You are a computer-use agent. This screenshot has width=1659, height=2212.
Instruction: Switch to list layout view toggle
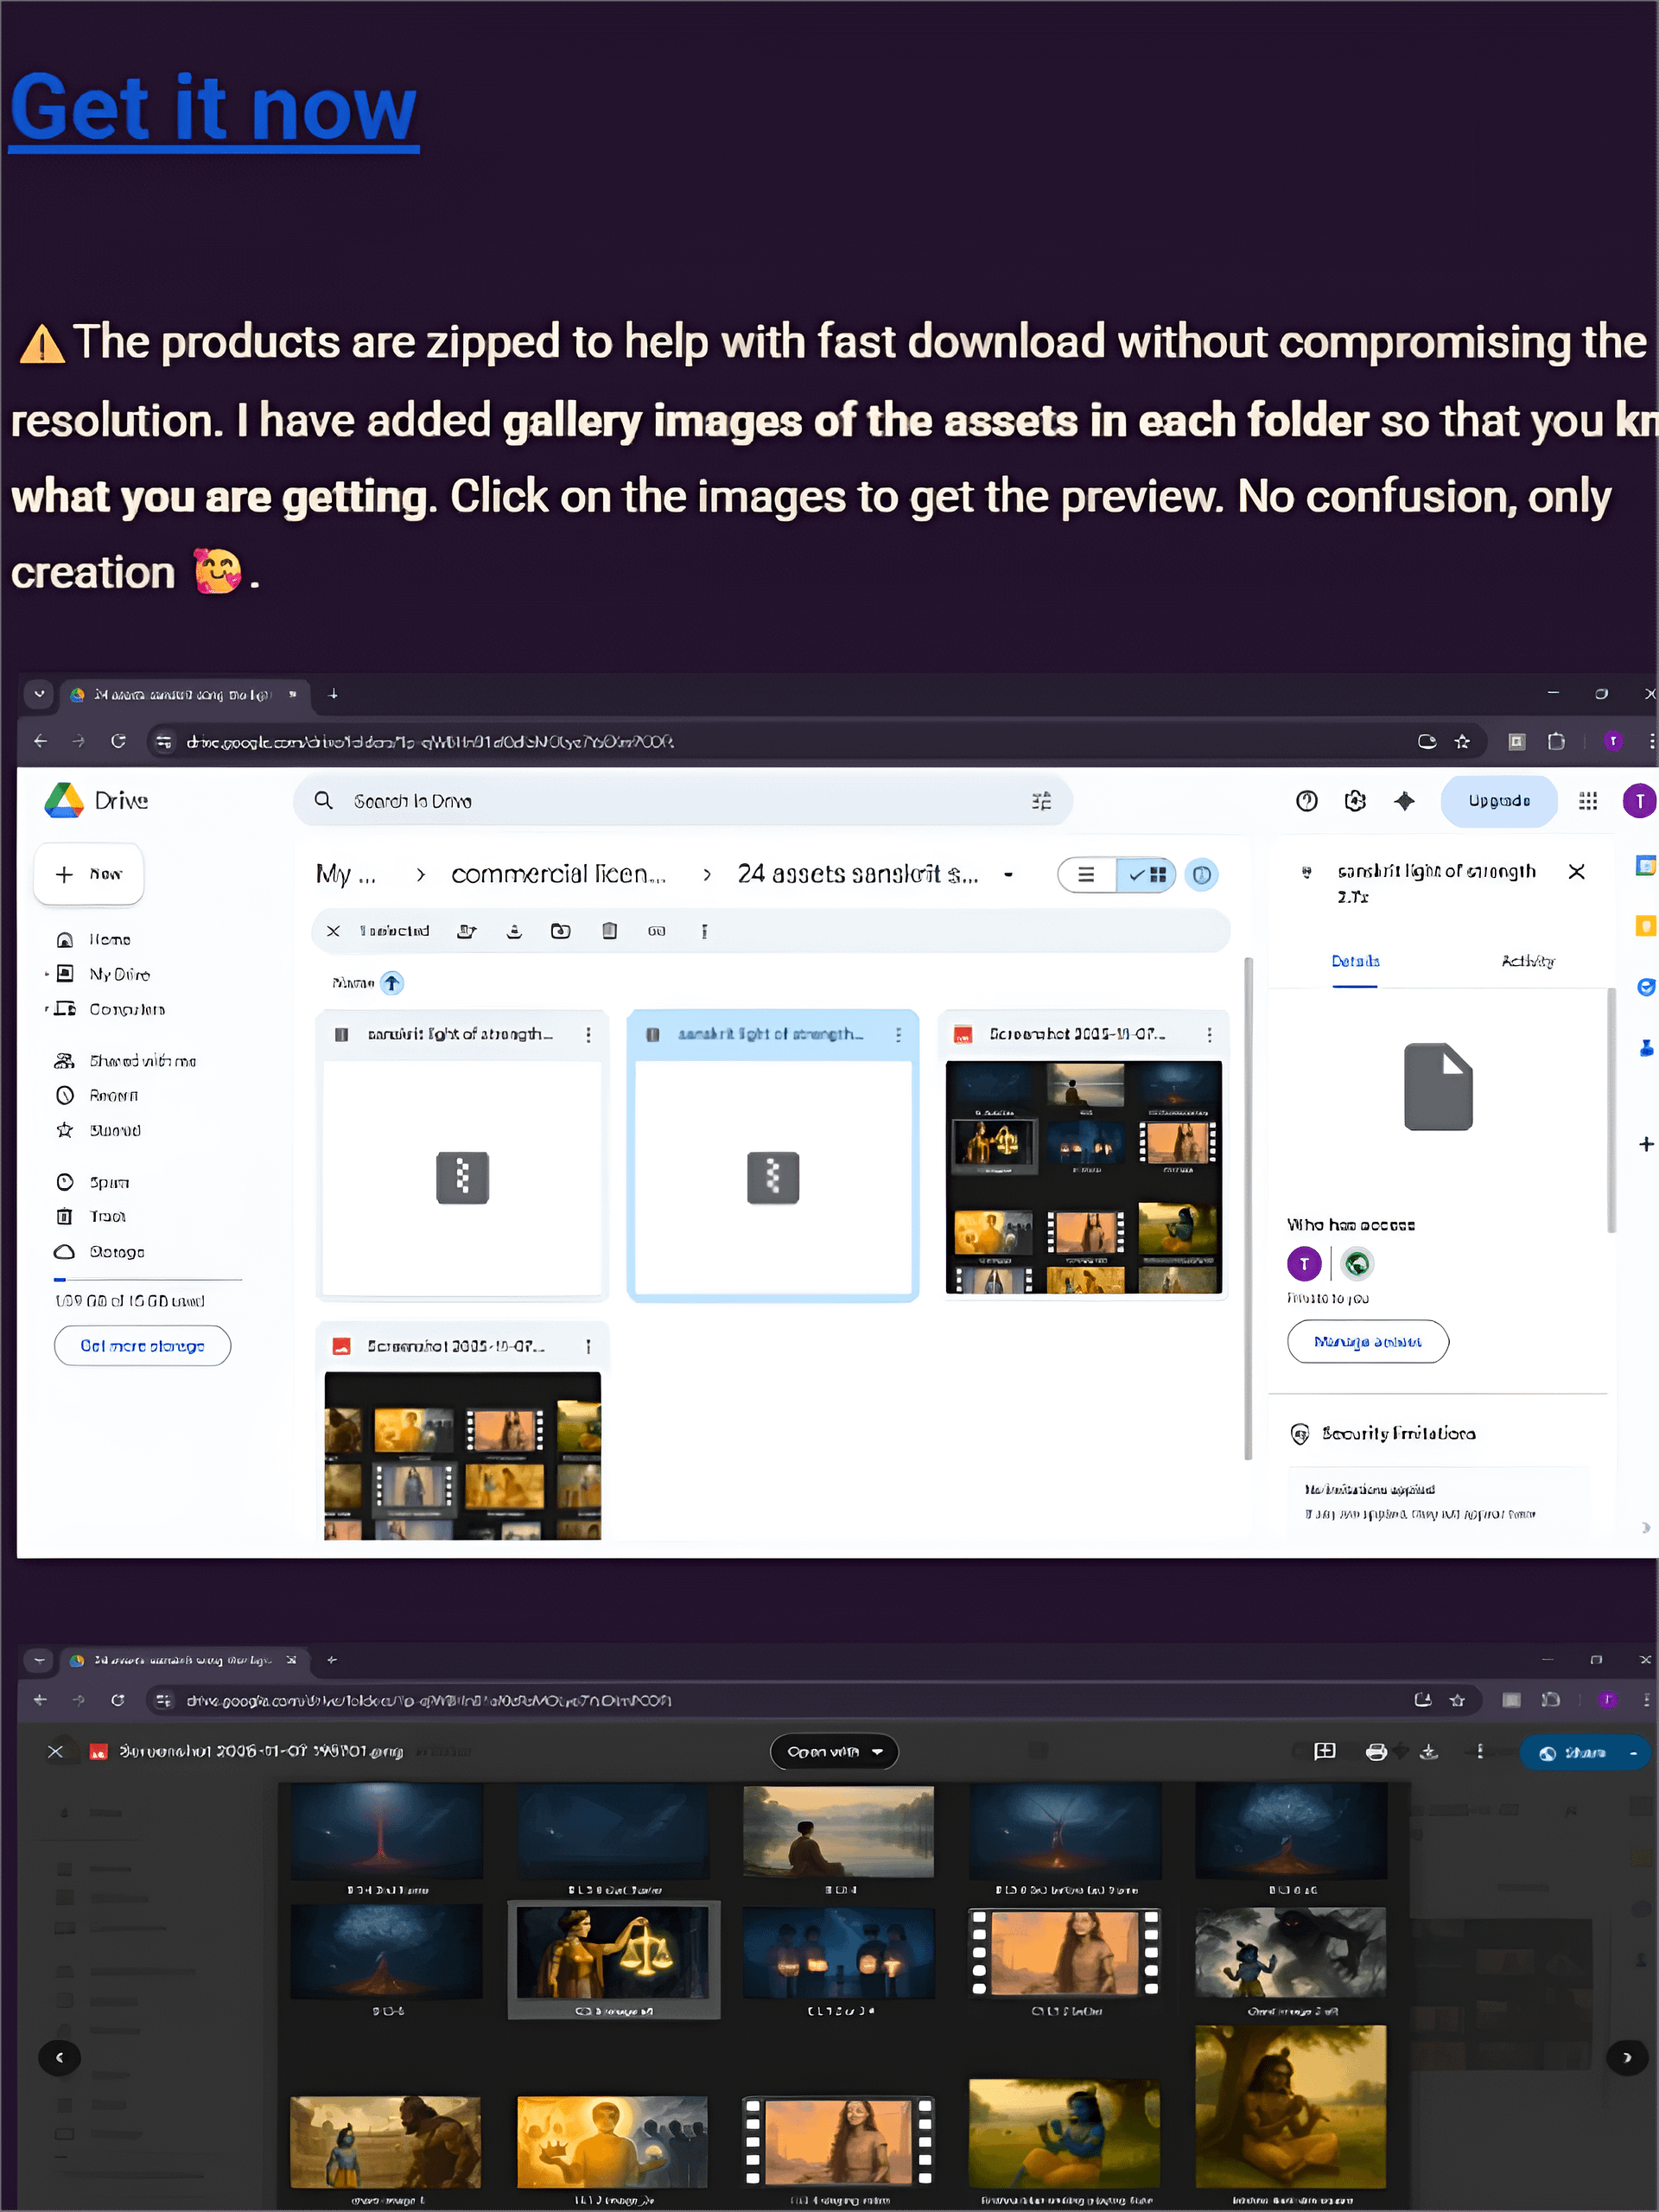[x=1086, y=875]
